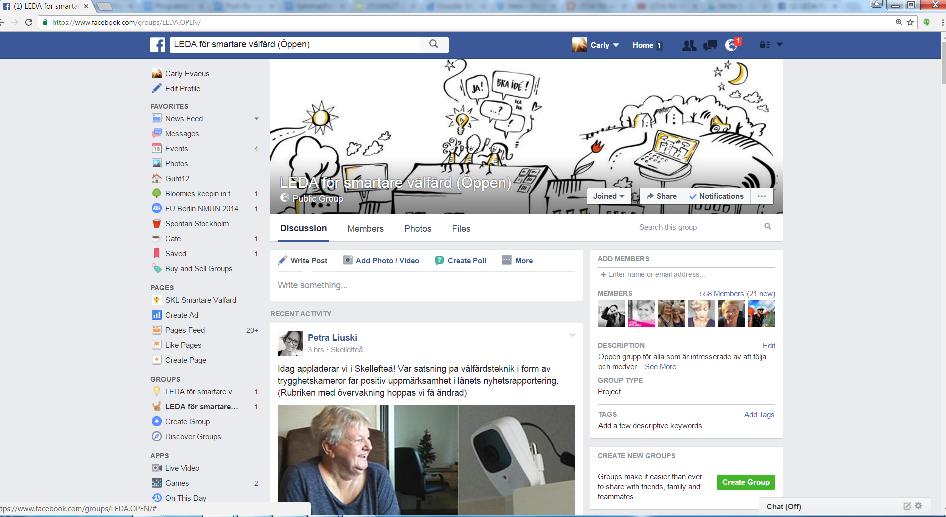This screenshot has width=946, height=517.
Task: Open the friend requests icon
Action: pos(689,45)
